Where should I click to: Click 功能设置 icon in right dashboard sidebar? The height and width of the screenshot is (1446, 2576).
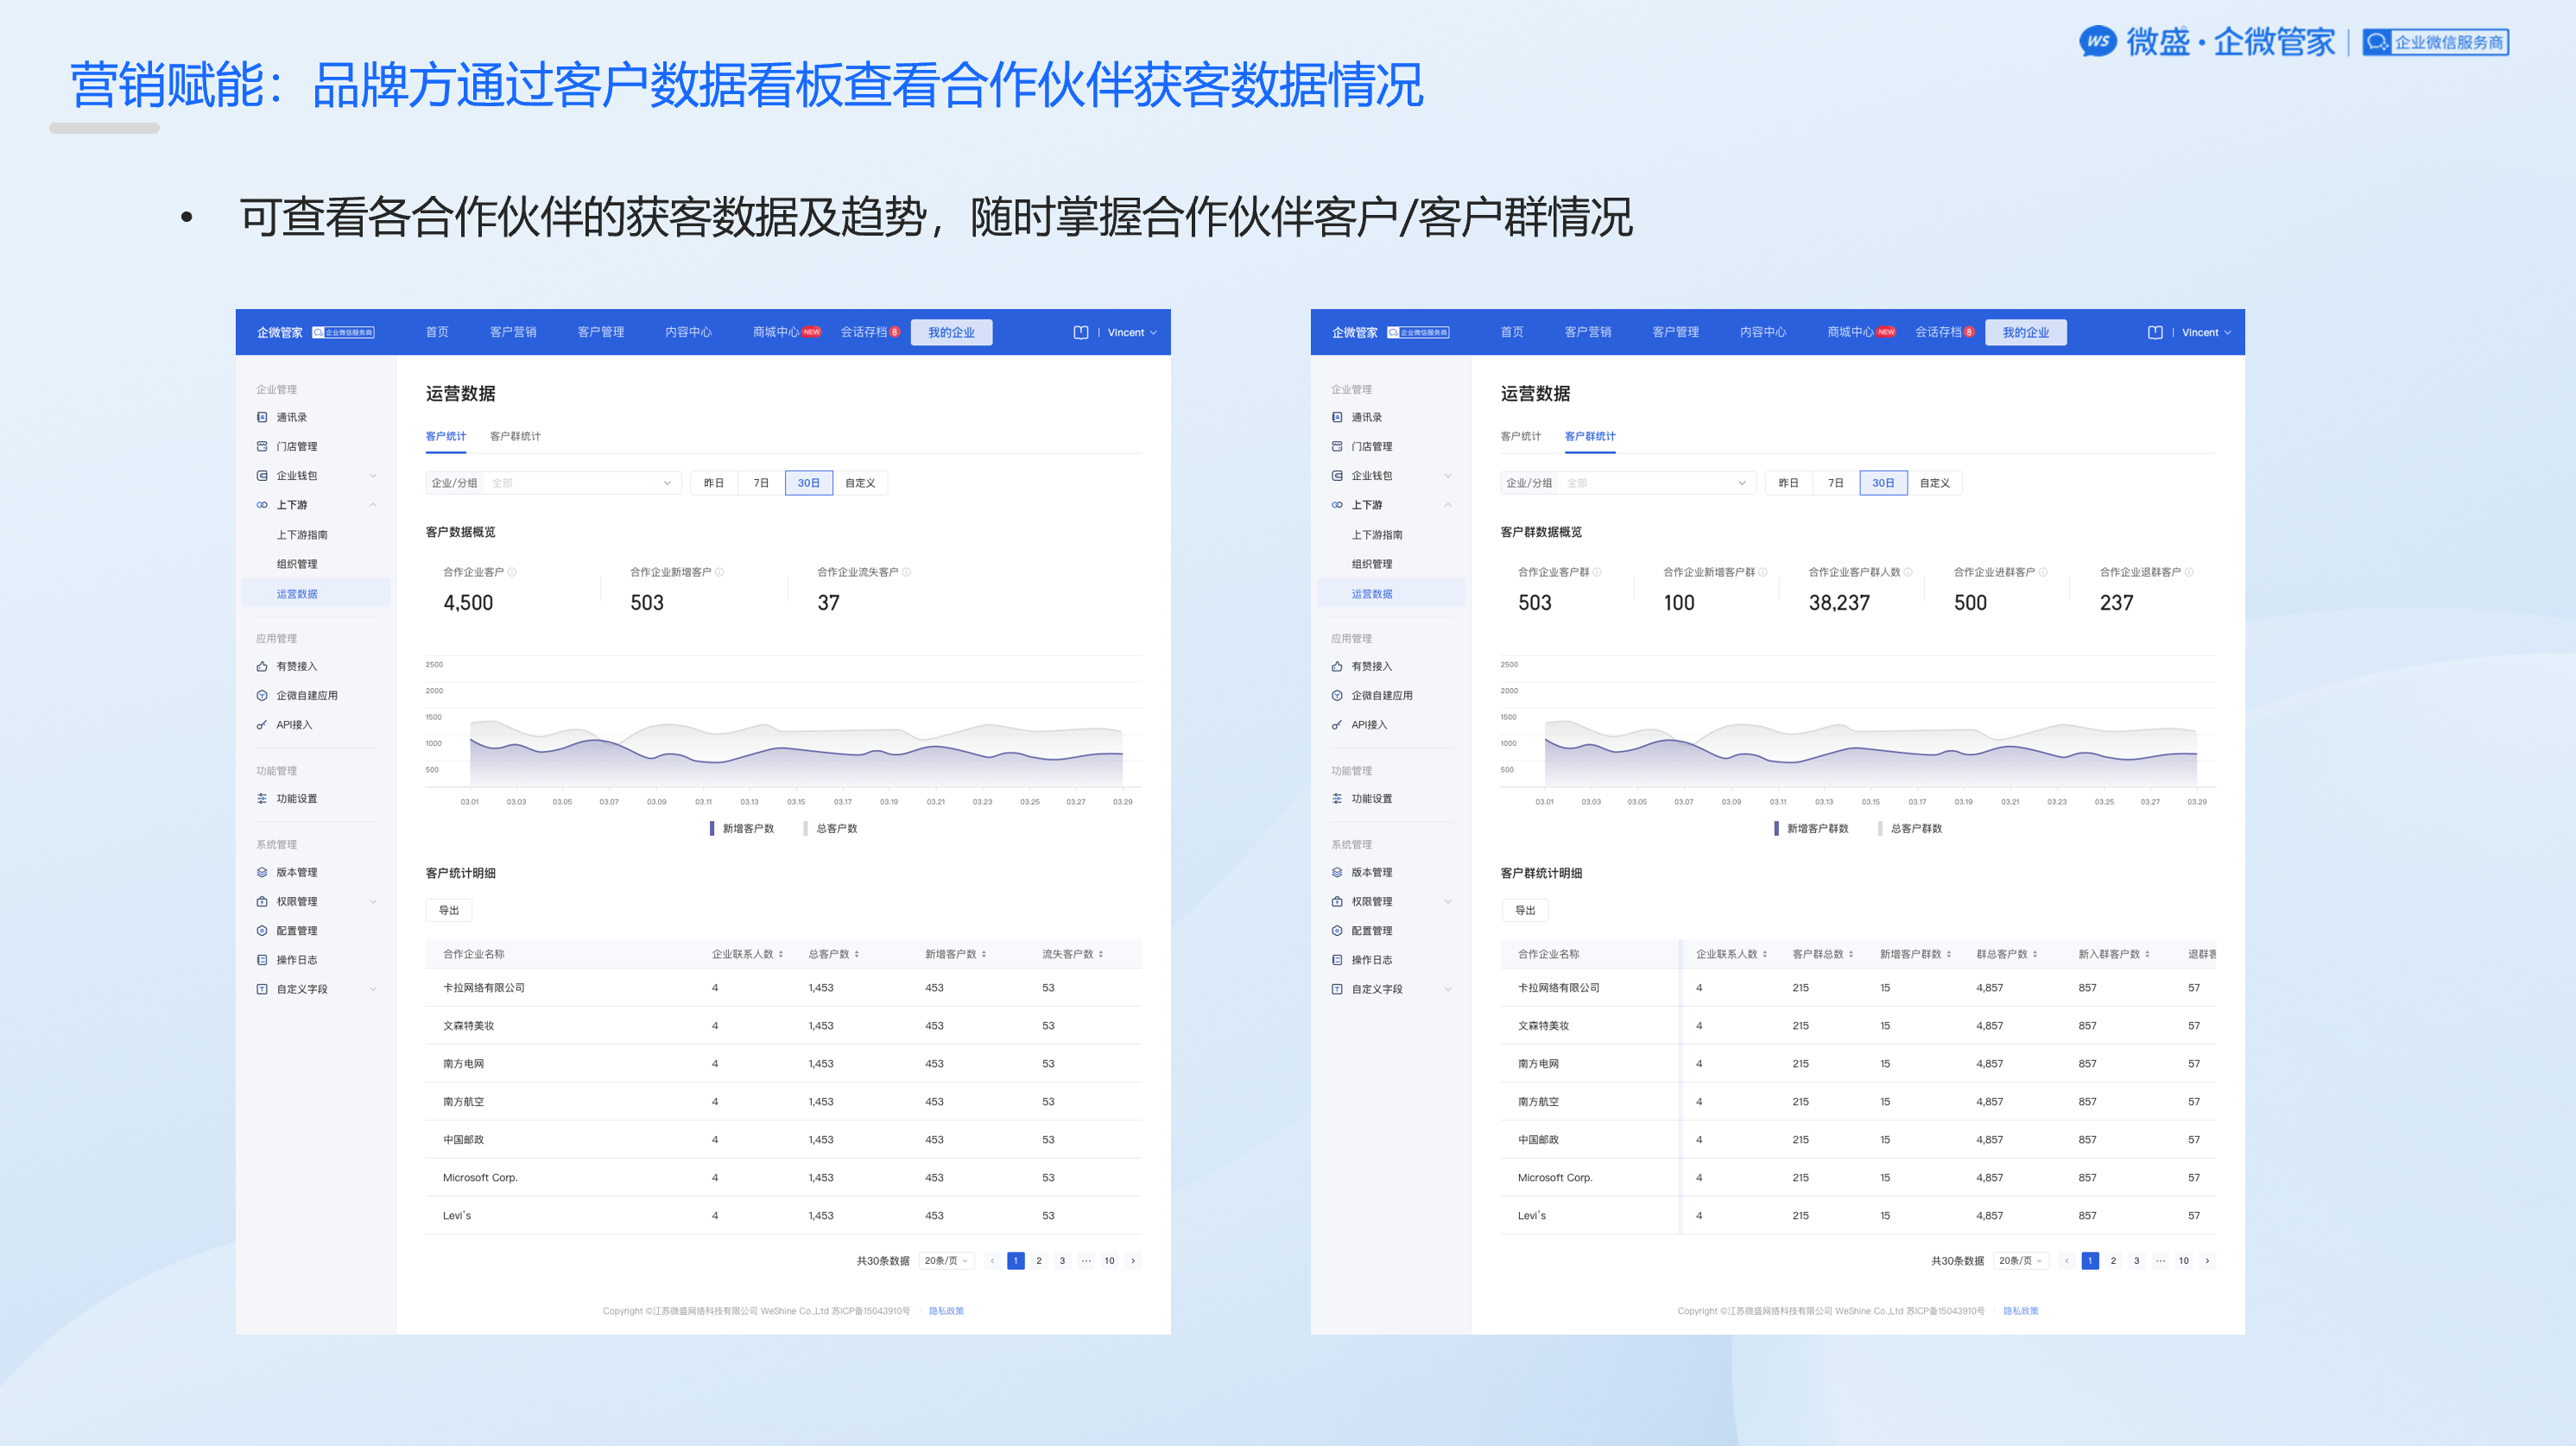[x=1337, y=798]
